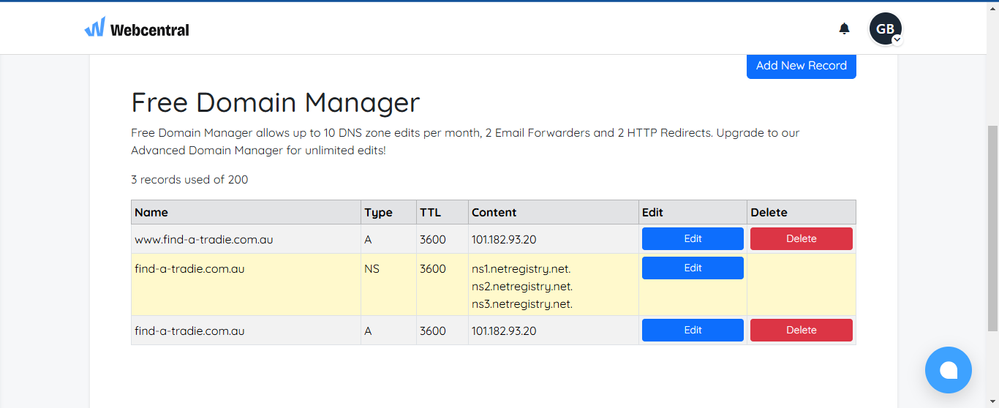999x408 pixels.
Task: Edit the www.find-a-tradie.com.au A record
Action: [x=693, y=239]
